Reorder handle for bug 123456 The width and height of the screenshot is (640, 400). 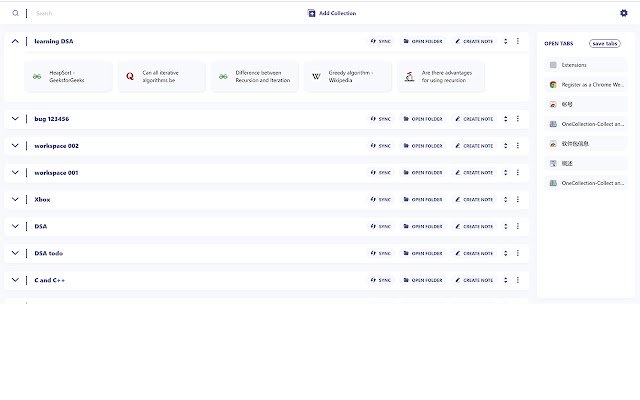505,119
